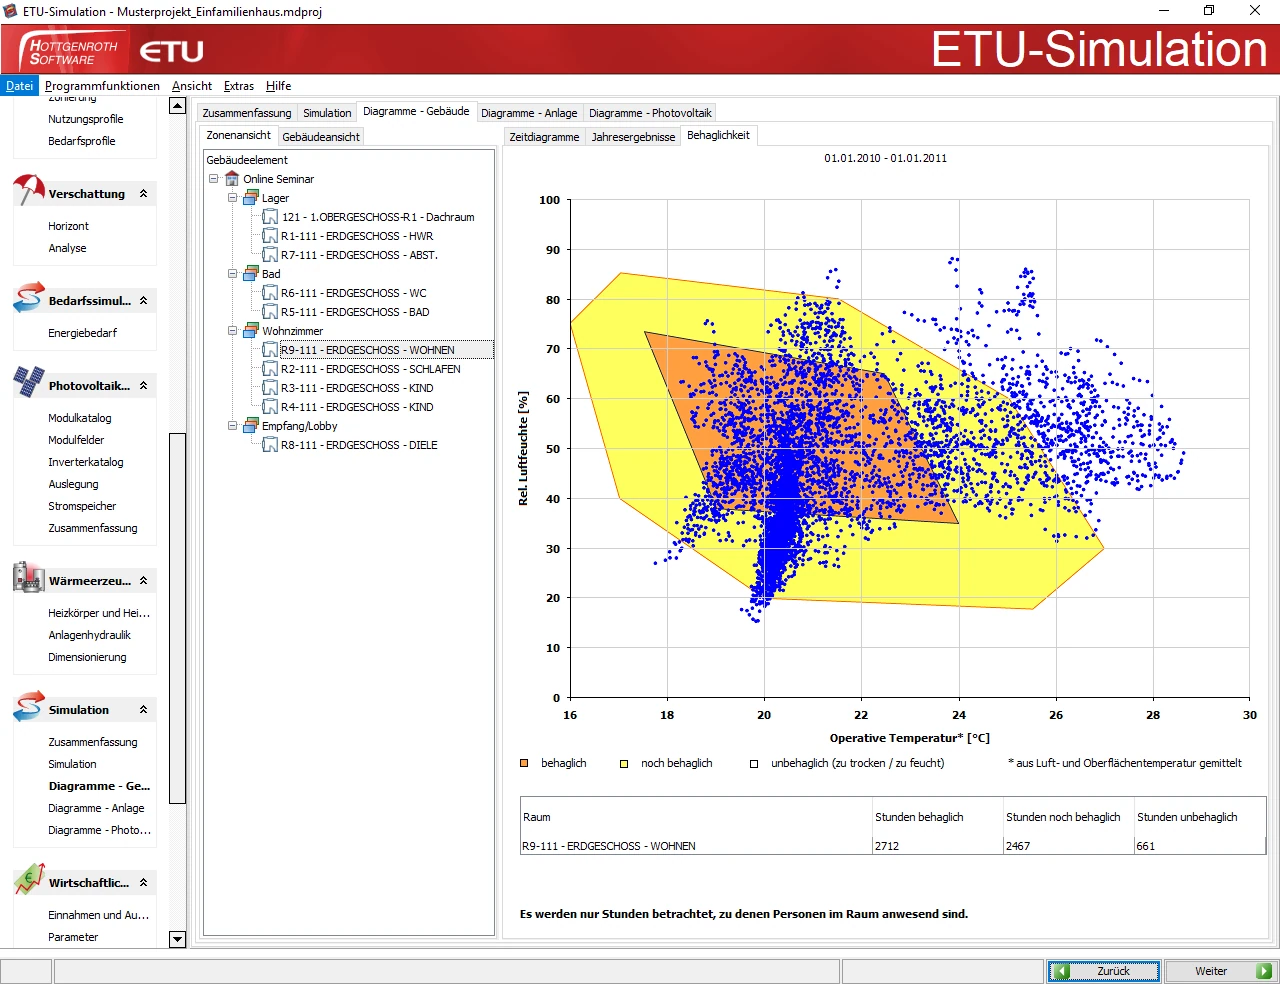Collapse the Lager tree node
This screenshot has height=984, width=1280.
(x=232, y=198)
